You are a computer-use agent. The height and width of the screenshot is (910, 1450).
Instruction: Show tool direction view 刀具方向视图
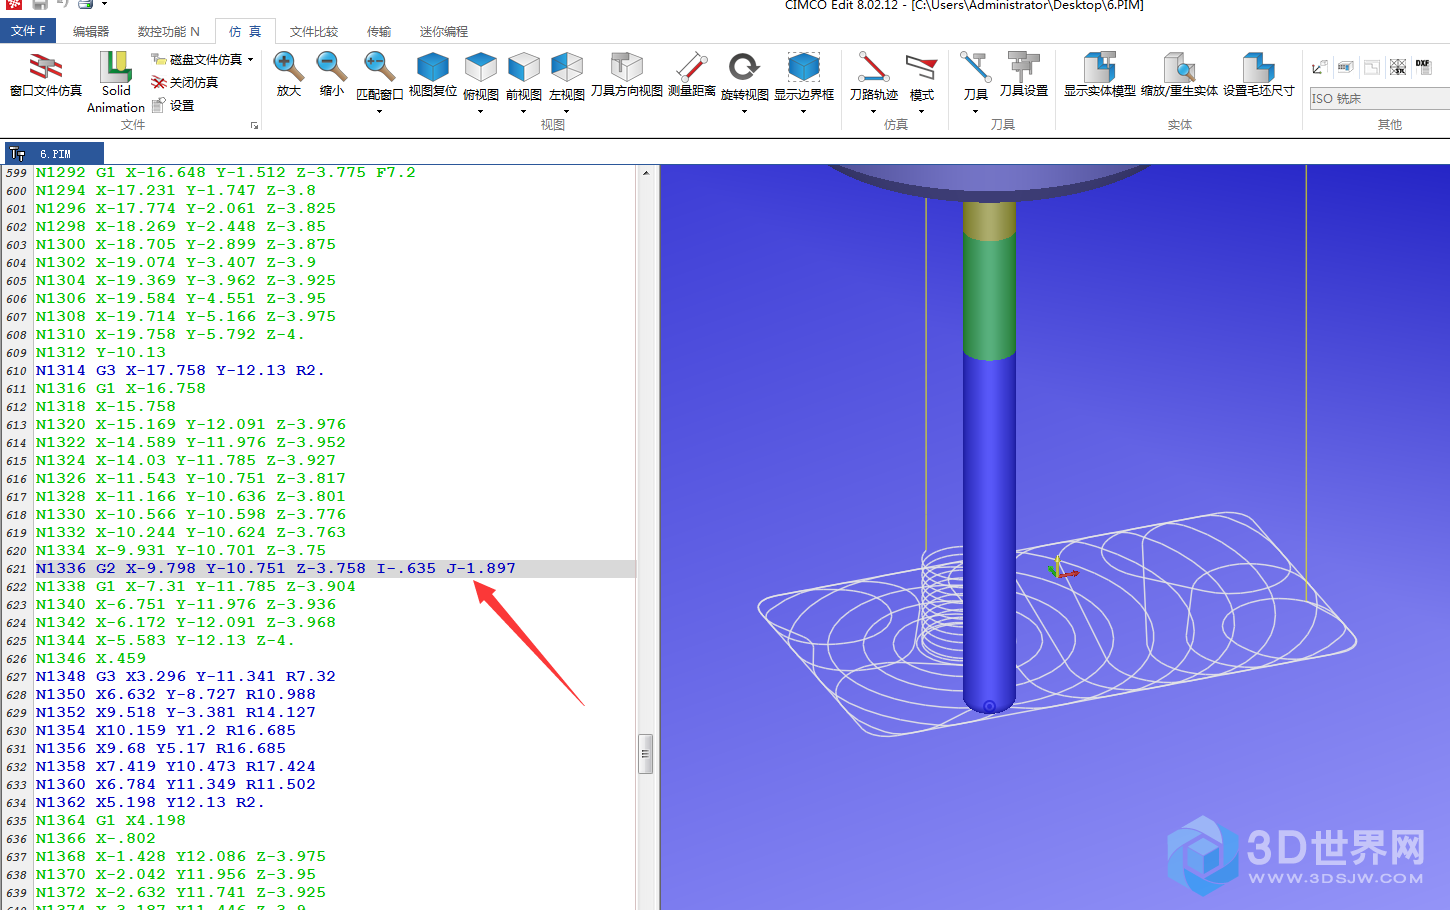coord(626,74)
